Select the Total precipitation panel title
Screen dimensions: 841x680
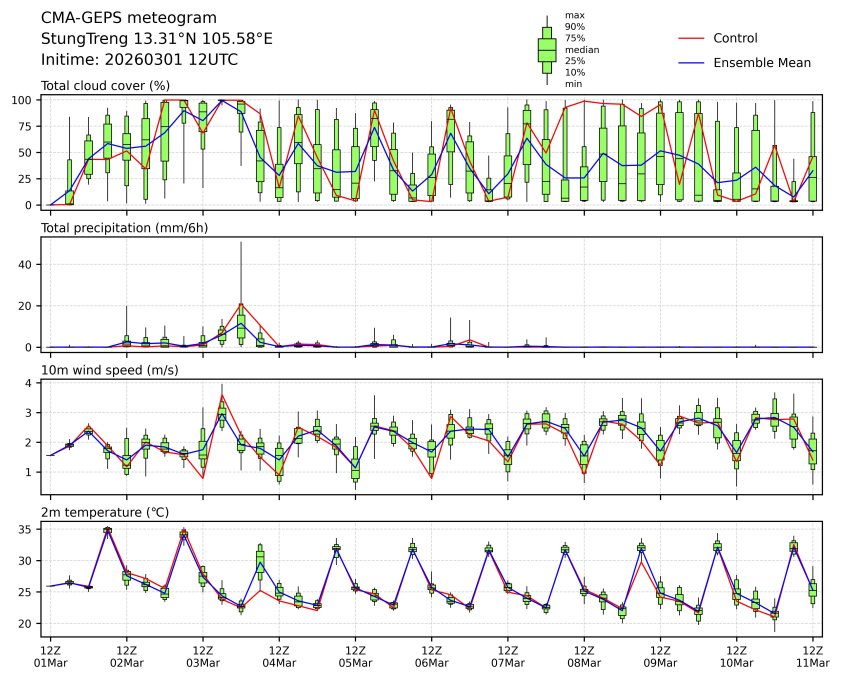(117, 228)
